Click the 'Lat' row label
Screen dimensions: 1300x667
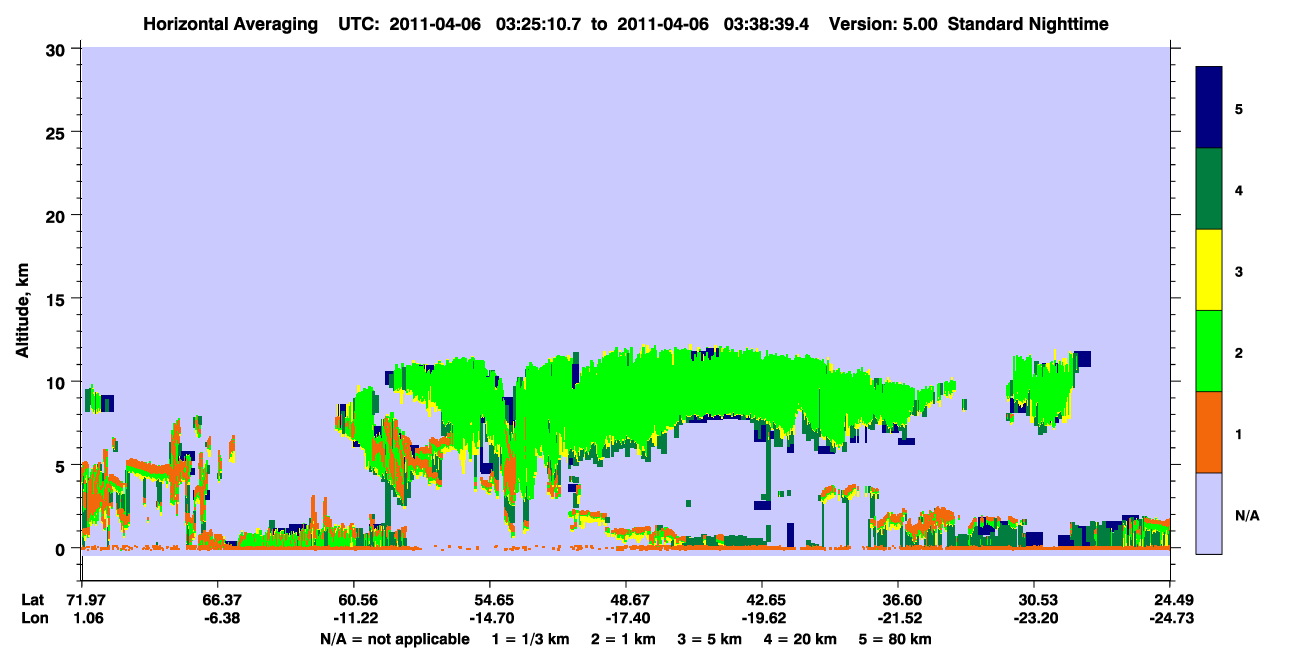click(33, 600)
